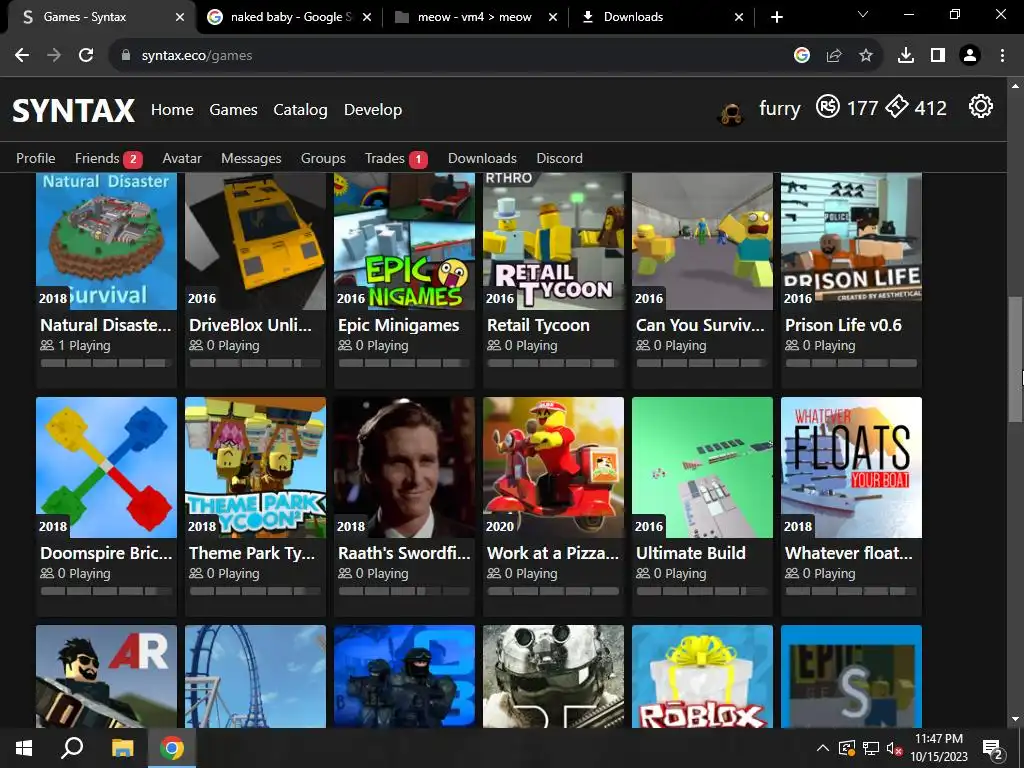Click the furry username

pyautogui.click(x=780, y=108)
